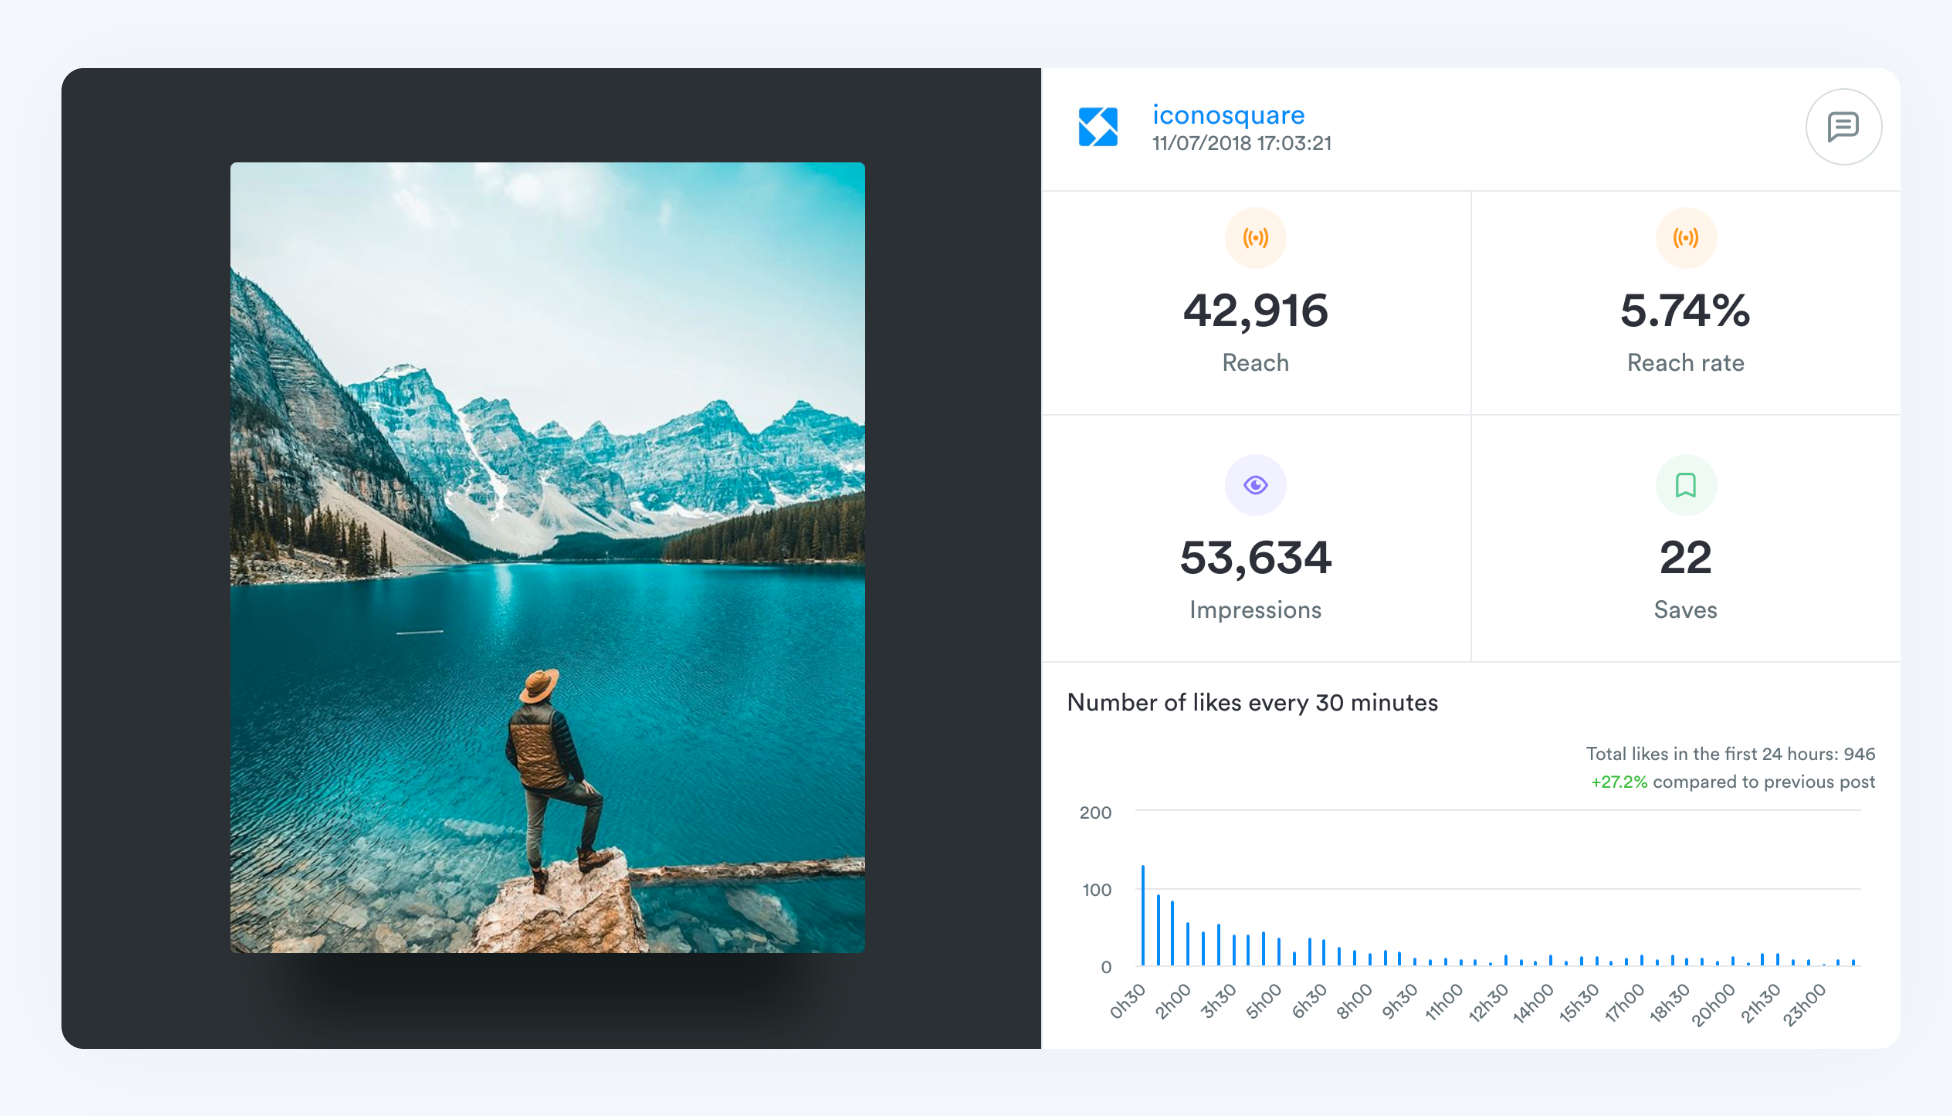Click the 53,634 Impressions metric

tap(1256, 558)
